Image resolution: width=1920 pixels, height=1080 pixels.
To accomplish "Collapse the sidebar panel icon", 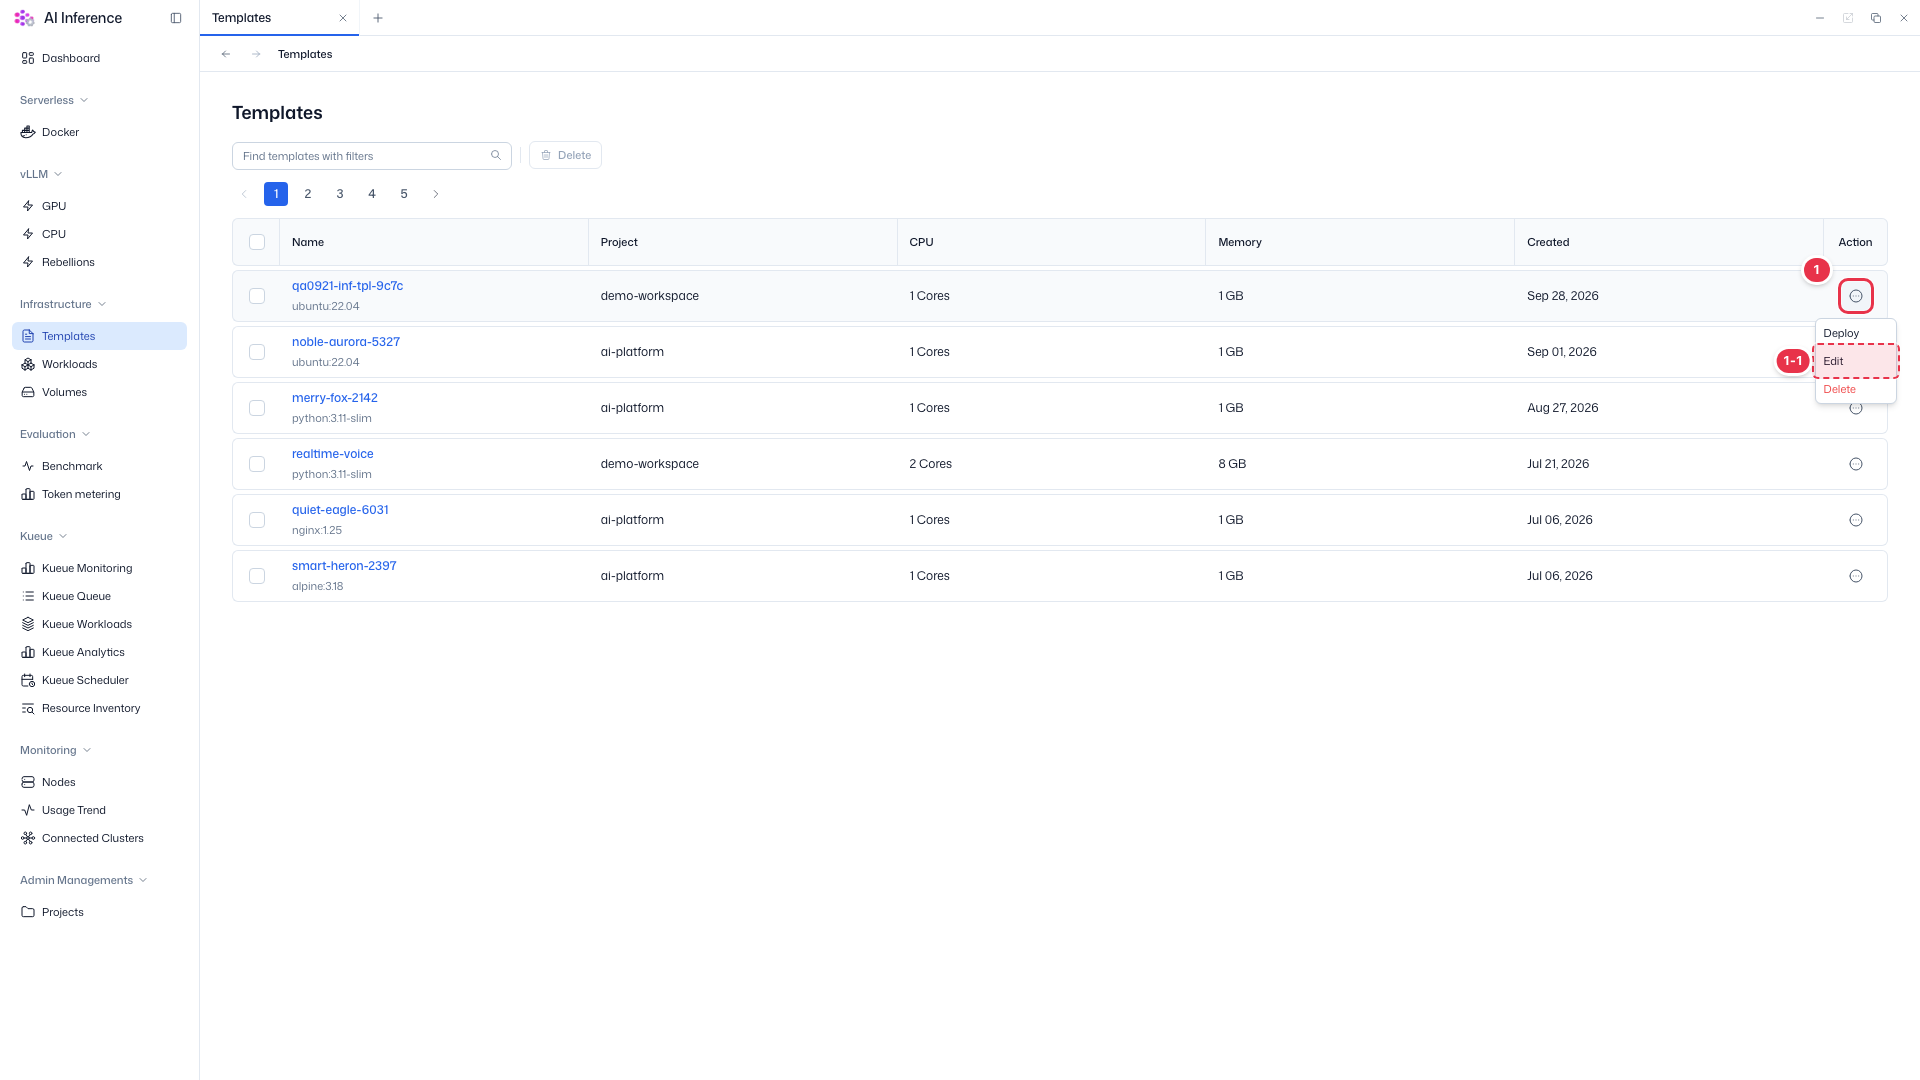I will coord(176,18).
